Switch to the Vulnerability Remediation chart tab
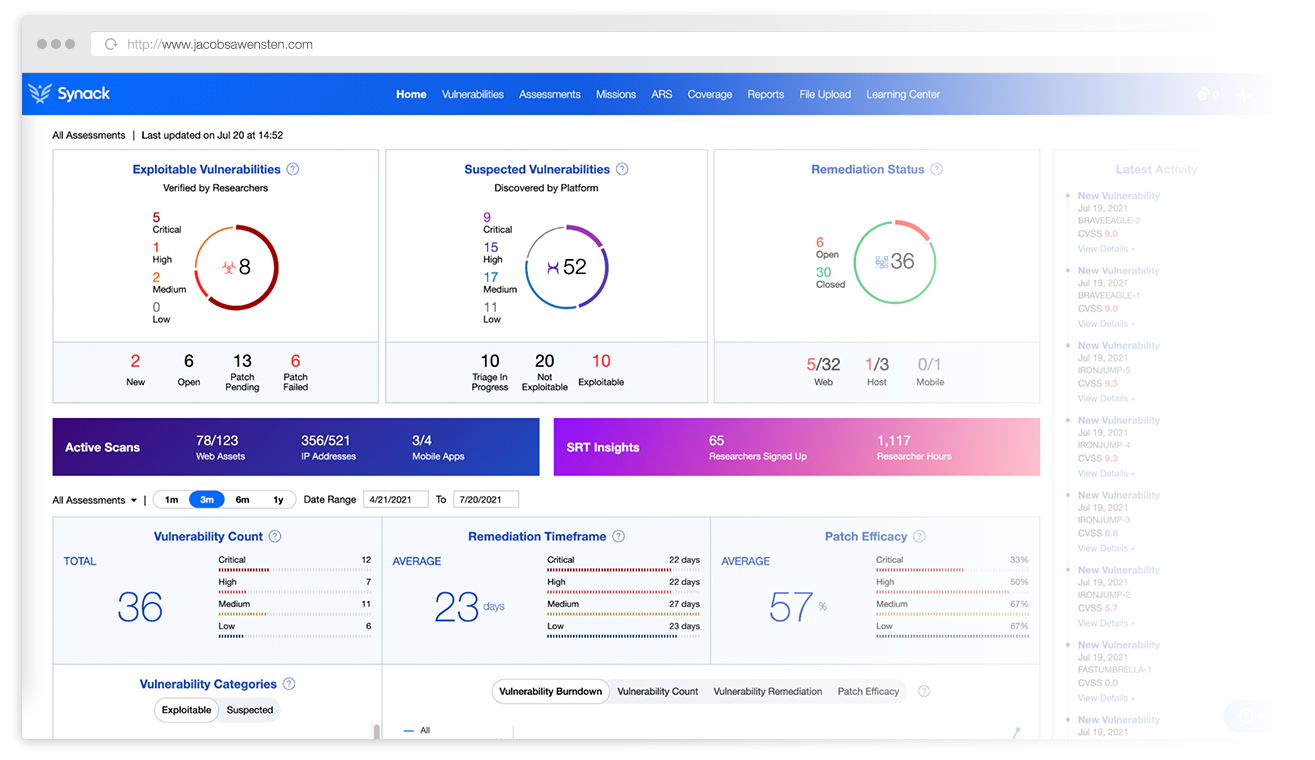 (768, 691)
